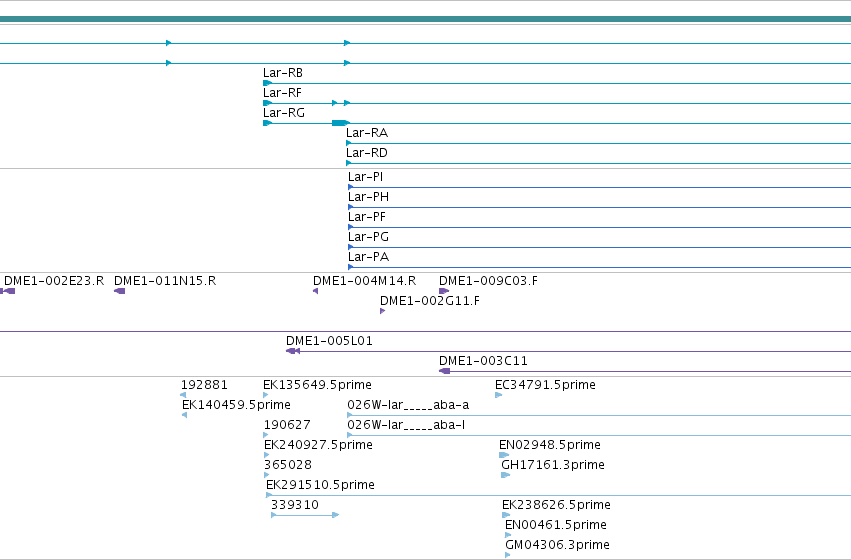This screenshot has width=851, height=560.
Task: Click the teal overview bar at top
Action: pos(426,20)
